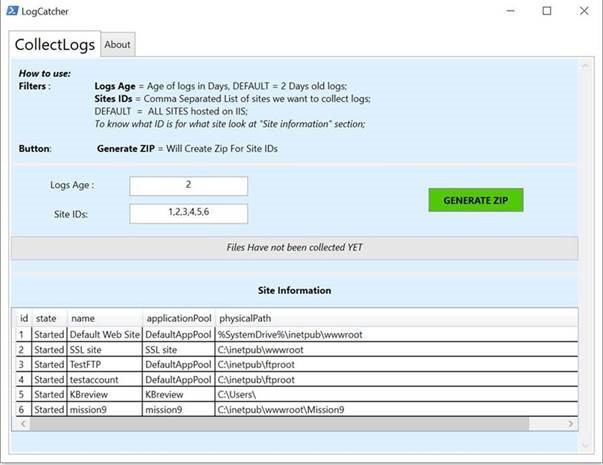Select the CollectLogs tab
Image resolution: width=603 pixels, height=465 pixels.
[x=55, y=44]
